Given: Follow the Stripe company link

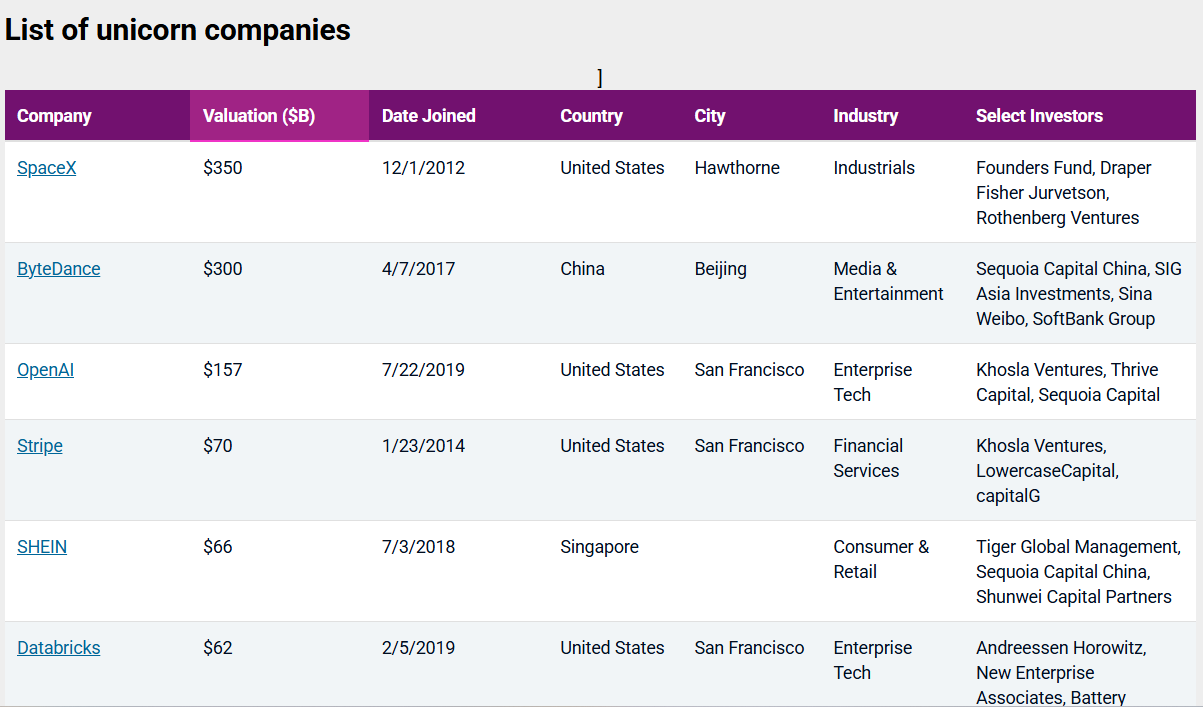Looking at the screenshot, I should coord(39,446).
